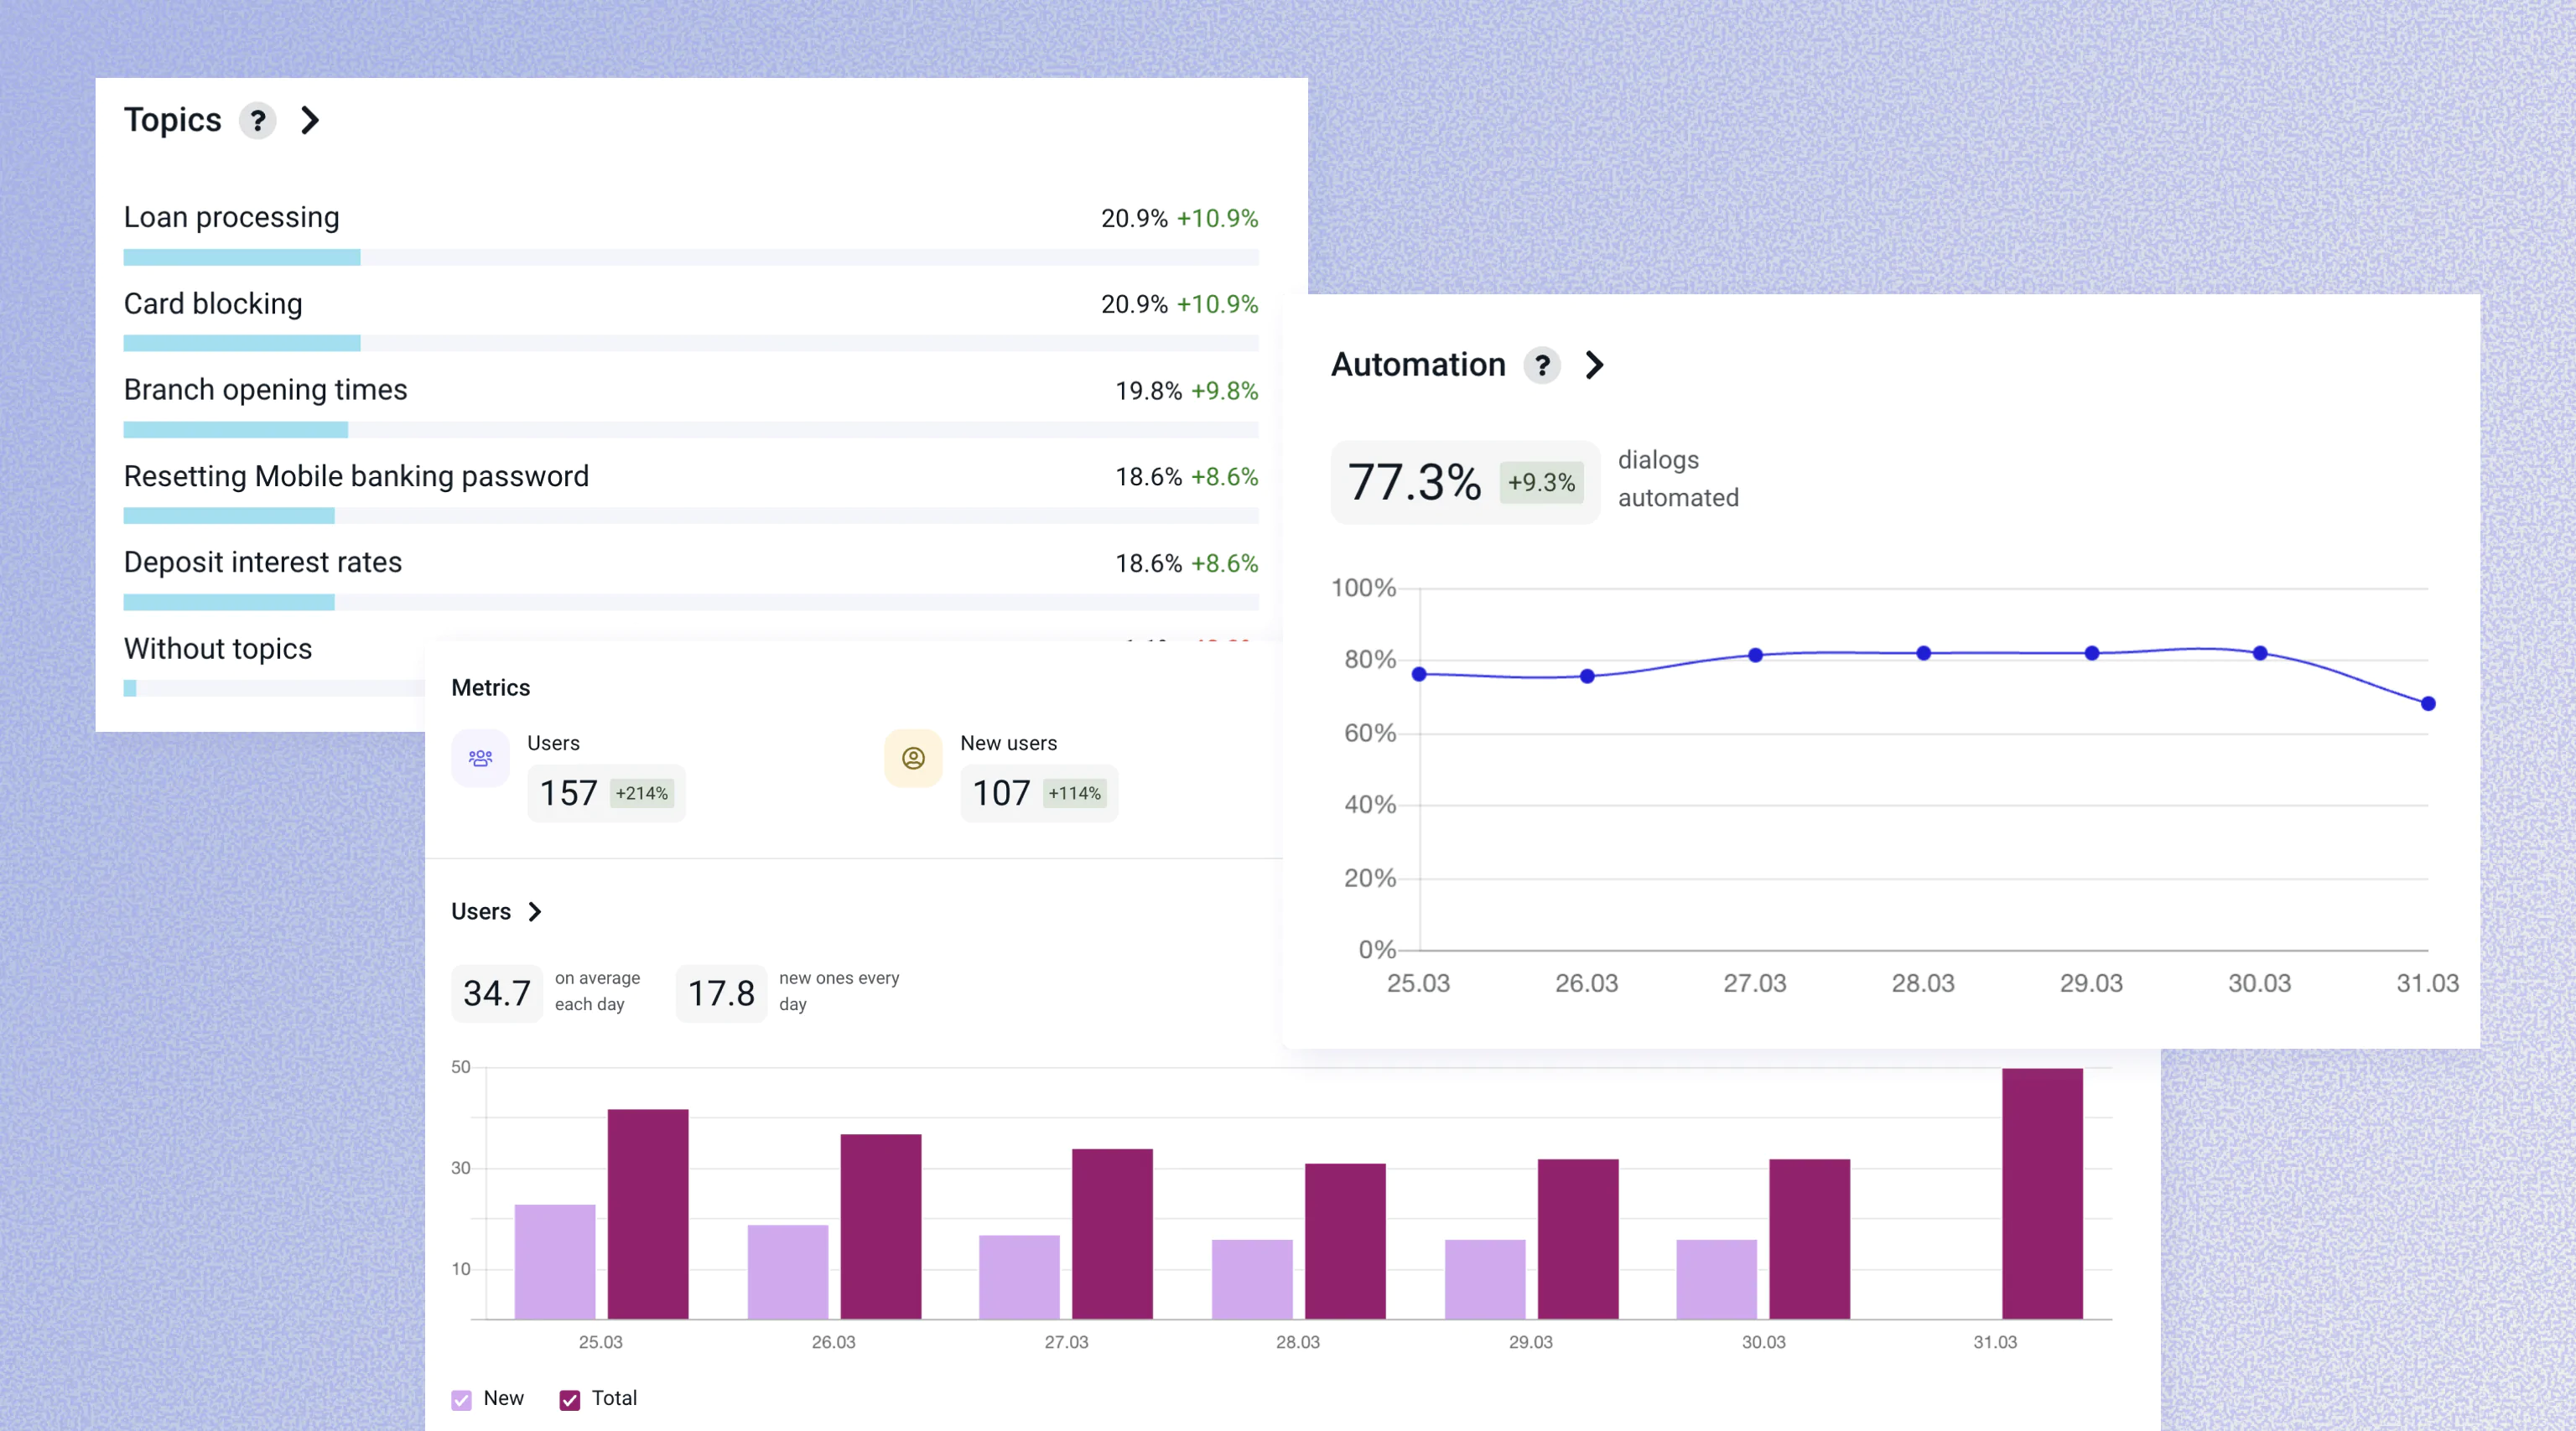
Task: Uncheck the Total series checkbox
Action: [569, 1399]
